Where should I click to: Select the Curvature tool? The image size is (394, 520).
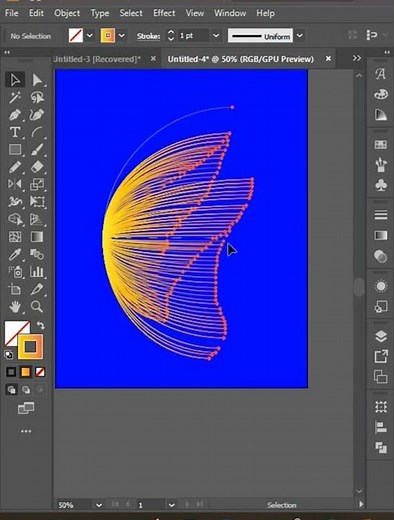[37, 115]
